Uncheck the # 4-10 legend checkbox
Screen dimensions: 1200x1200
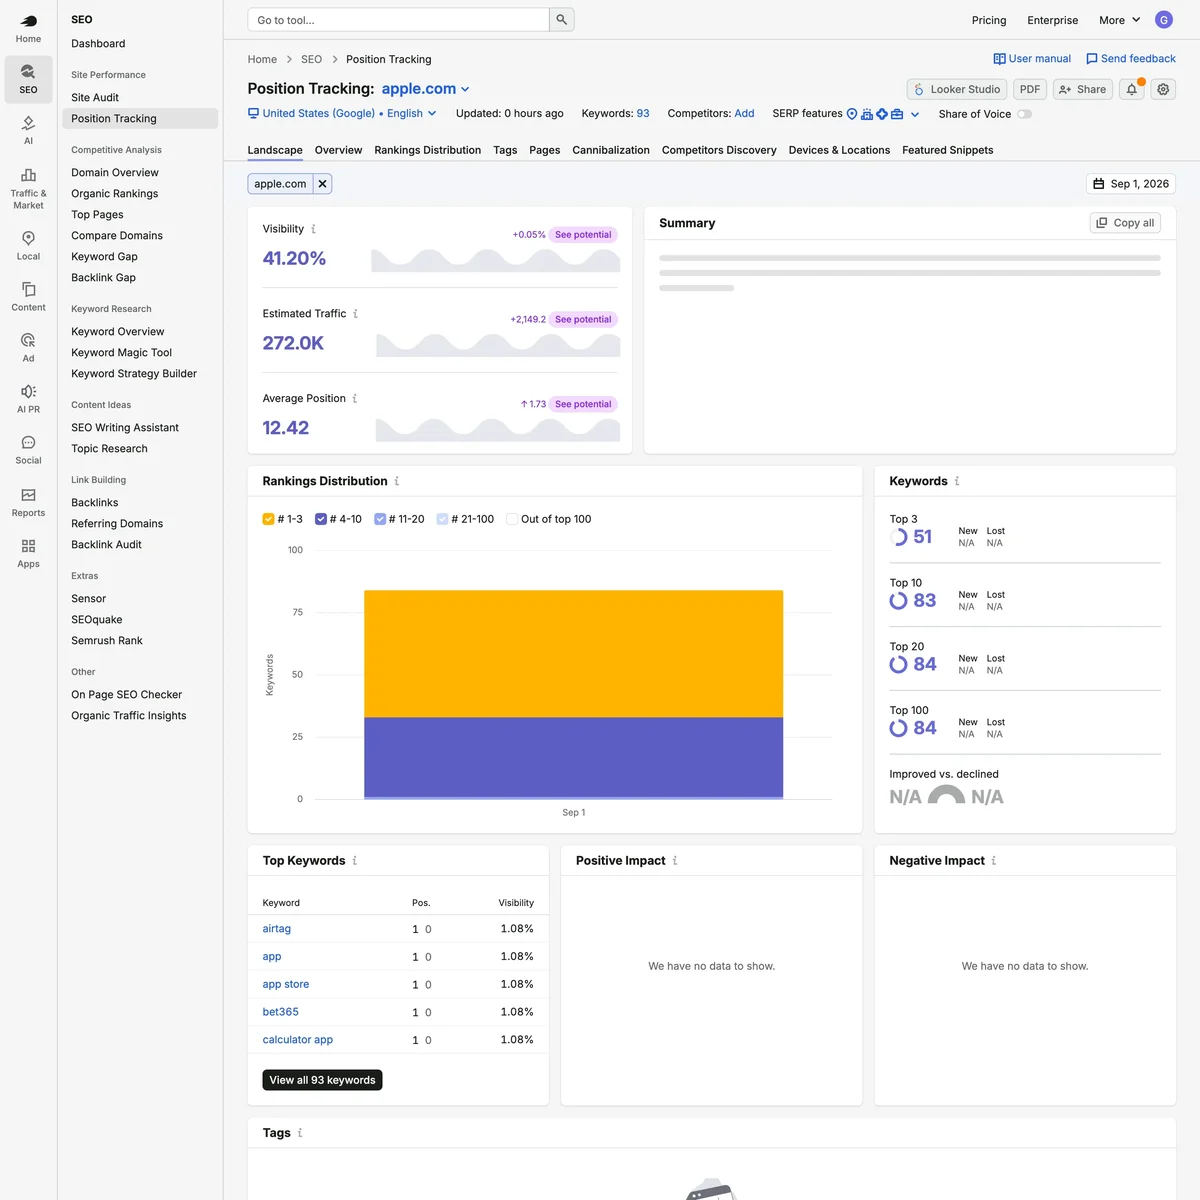[x=321, y=519]
